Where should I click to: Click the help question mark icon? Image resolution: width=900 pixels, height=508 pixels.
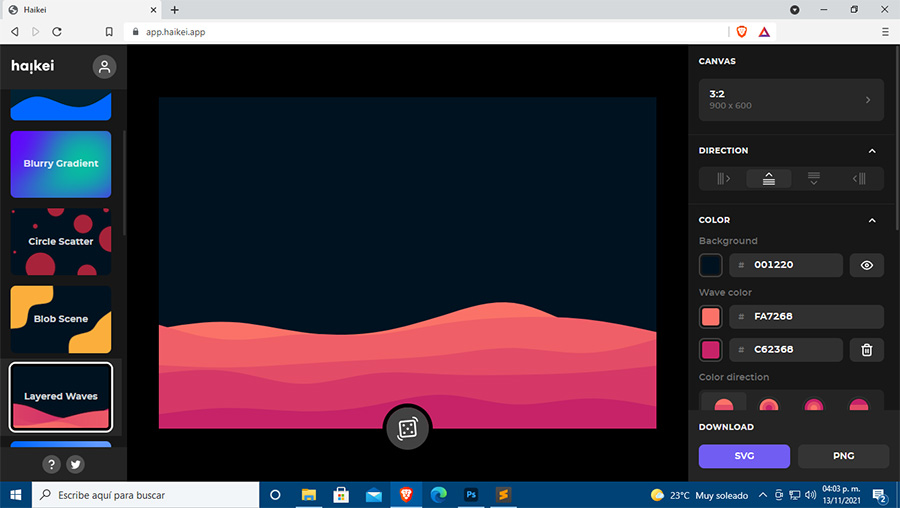[x=51, y=464]
